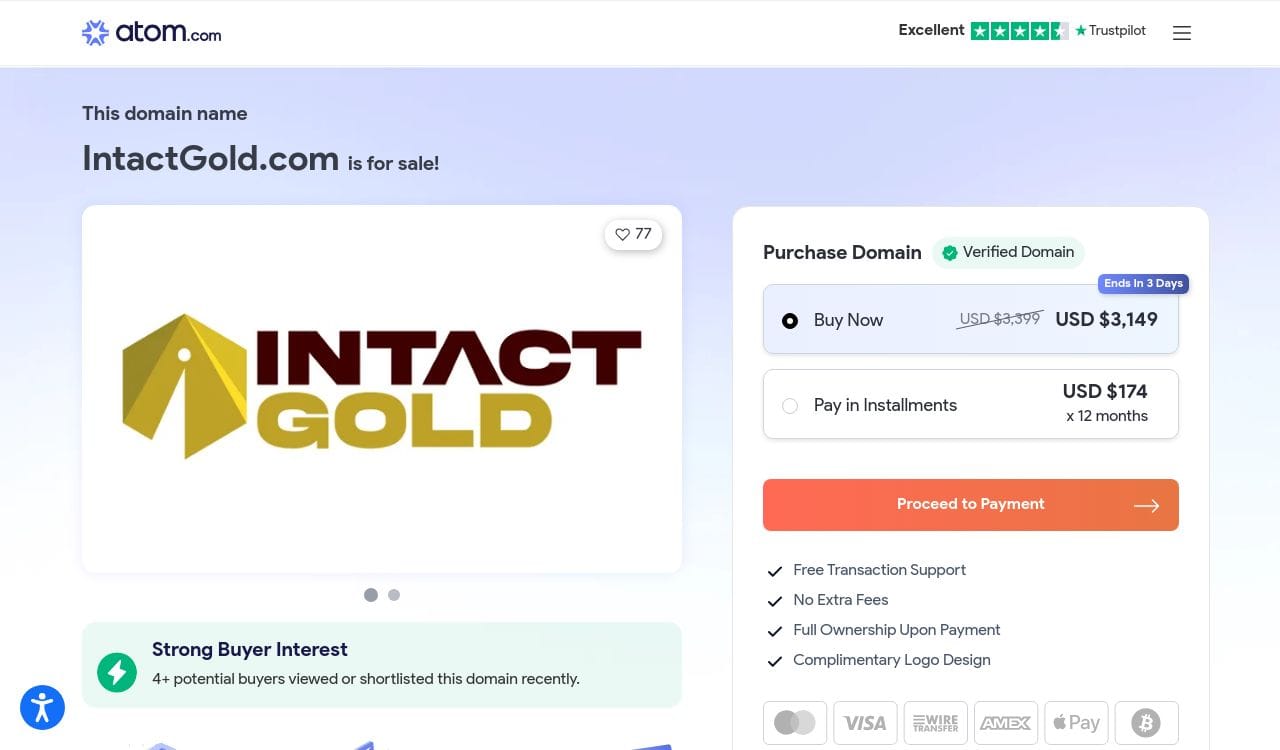Image resolution: width=1280 pixels, height=750 pixels.
Task: Click the Wire Transfer icon
Action: tap(935, 722)
